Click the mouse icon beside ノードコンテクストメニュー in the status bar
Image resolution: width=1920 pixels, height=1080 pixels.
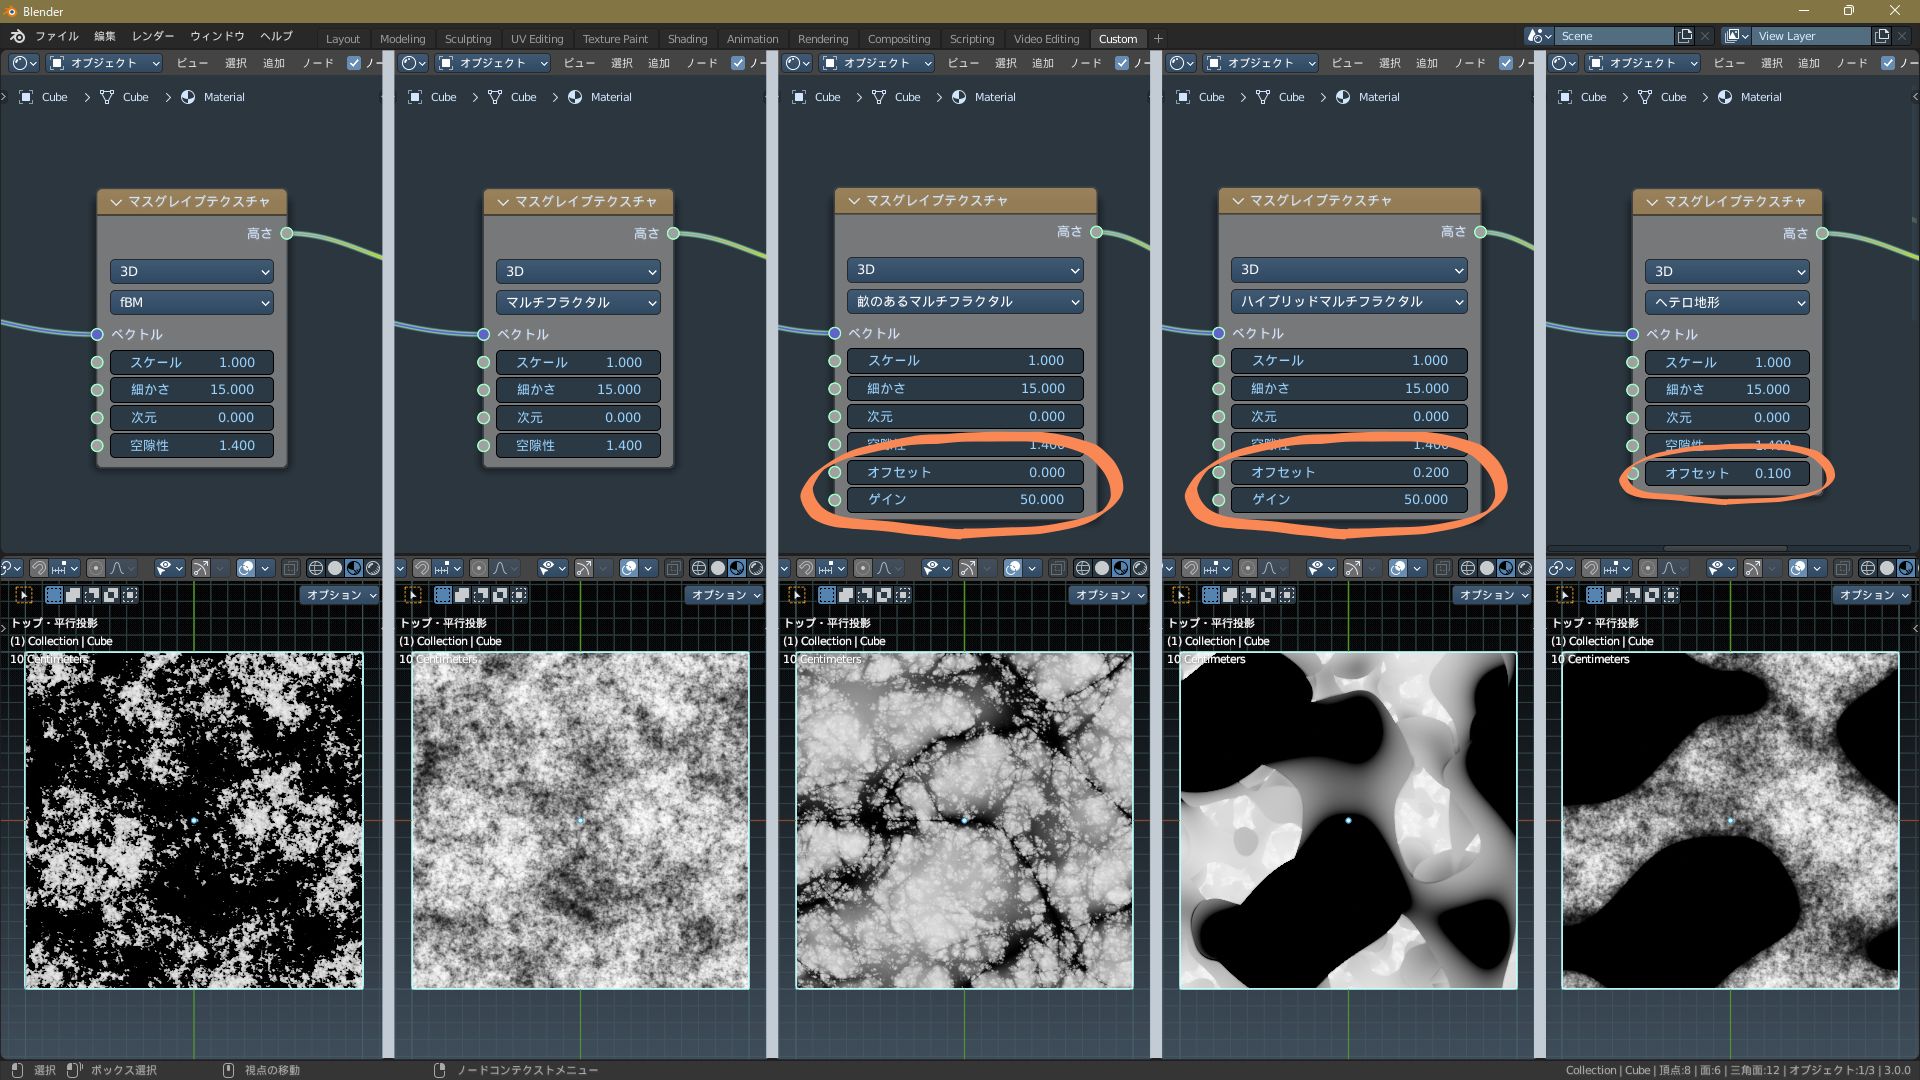coord(439,1070)
